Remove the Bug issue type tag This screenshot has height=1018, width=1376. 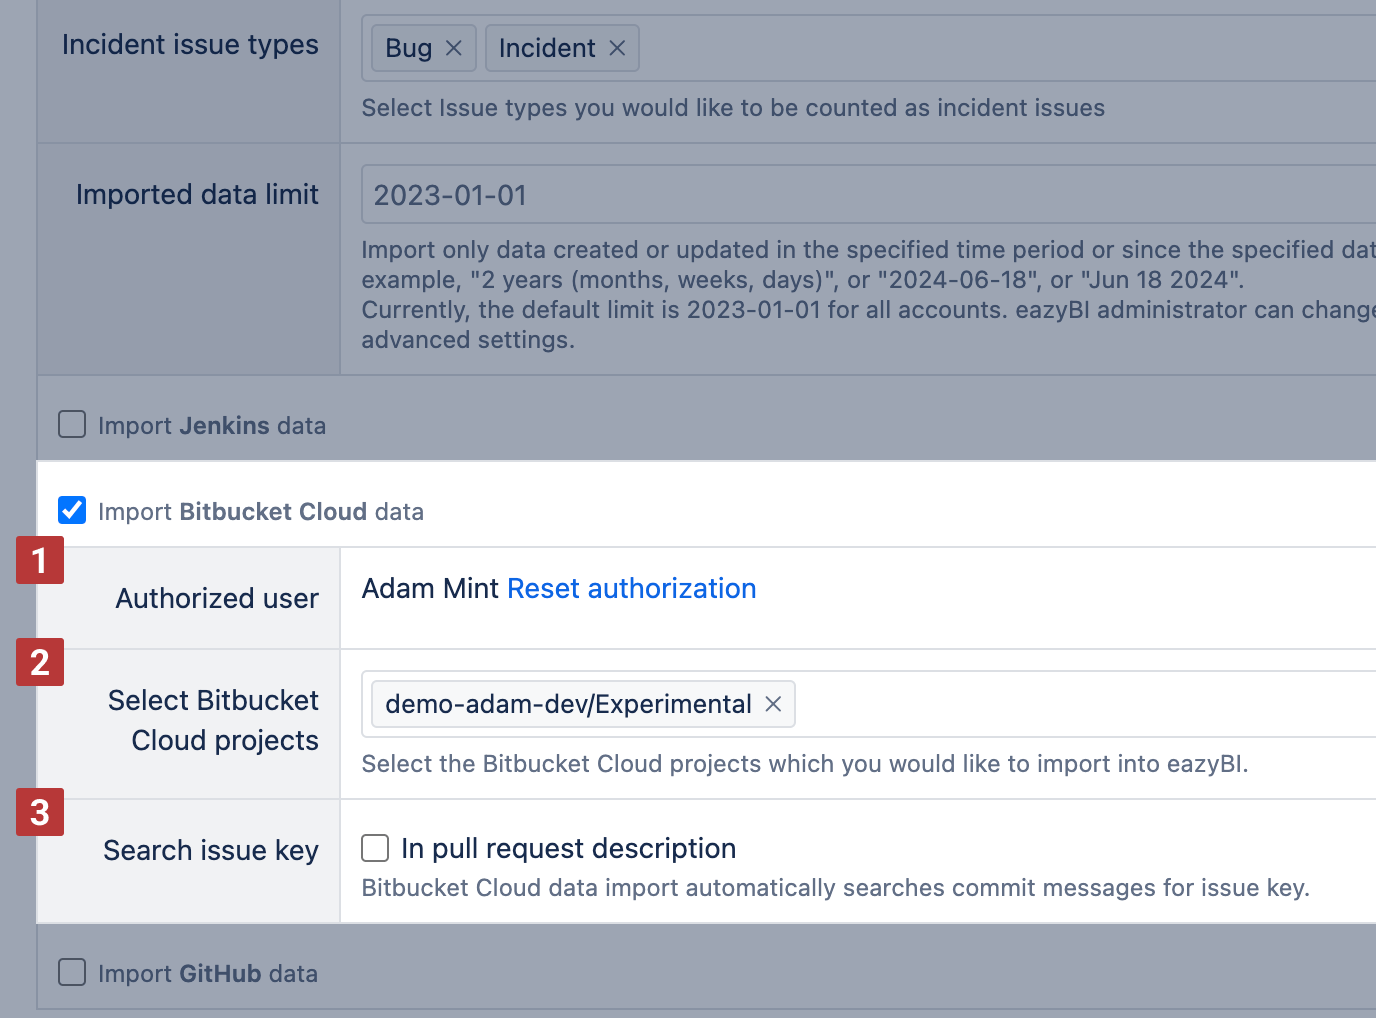pos(454,48)
